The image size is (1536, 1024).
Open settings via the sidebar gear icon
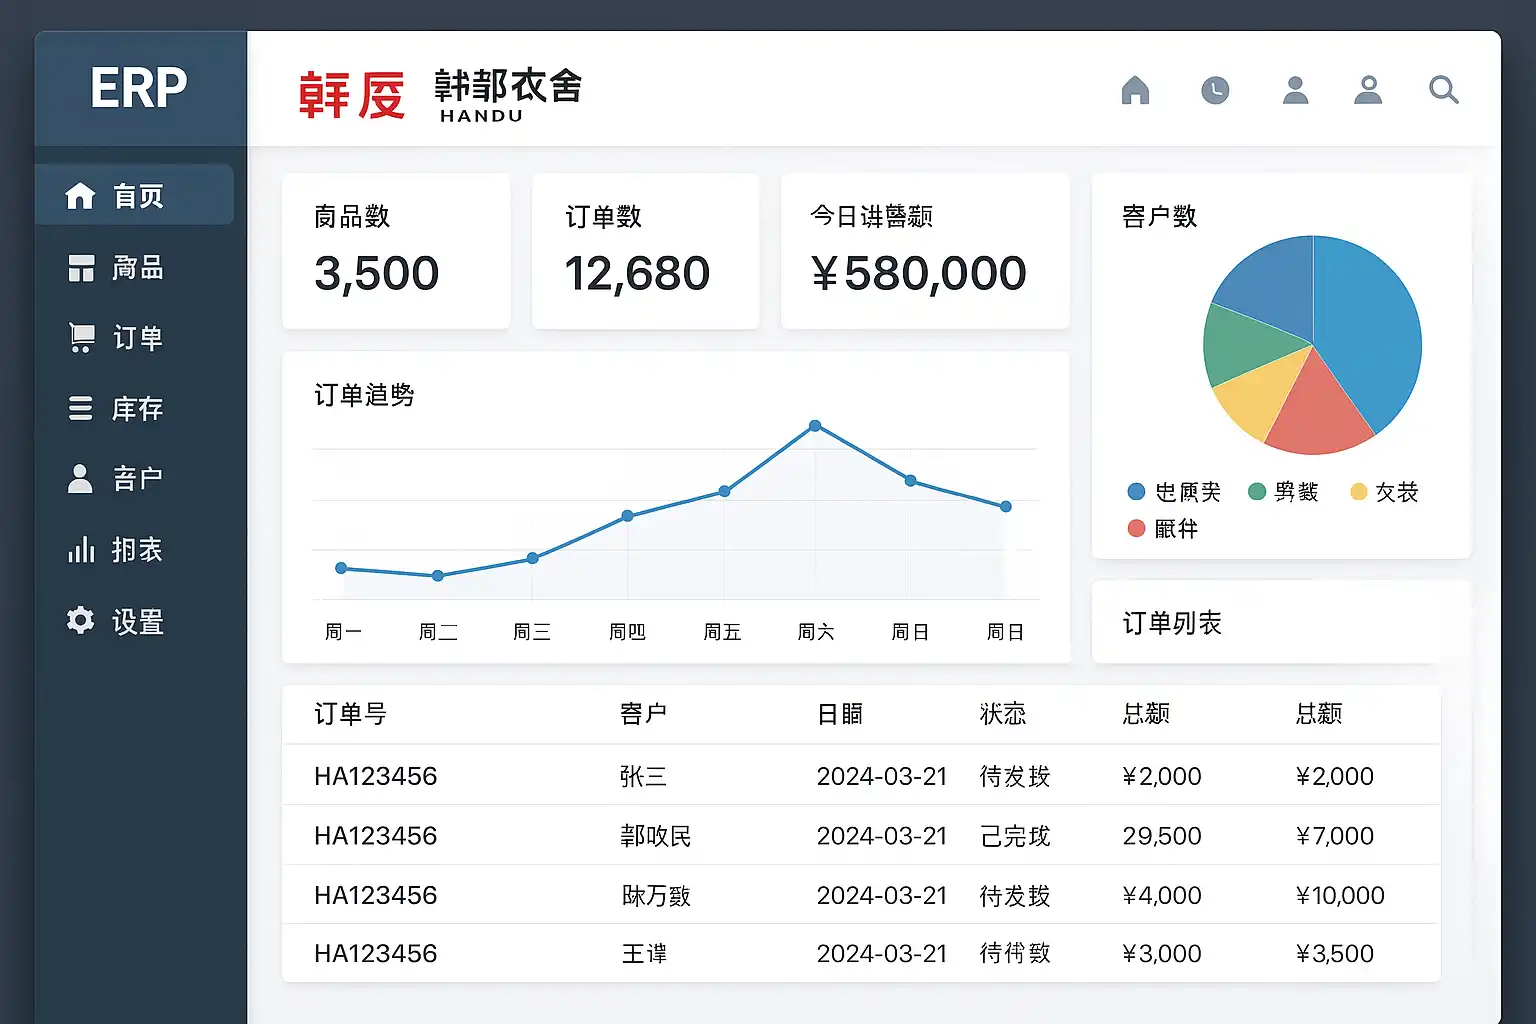coord(81,621)
